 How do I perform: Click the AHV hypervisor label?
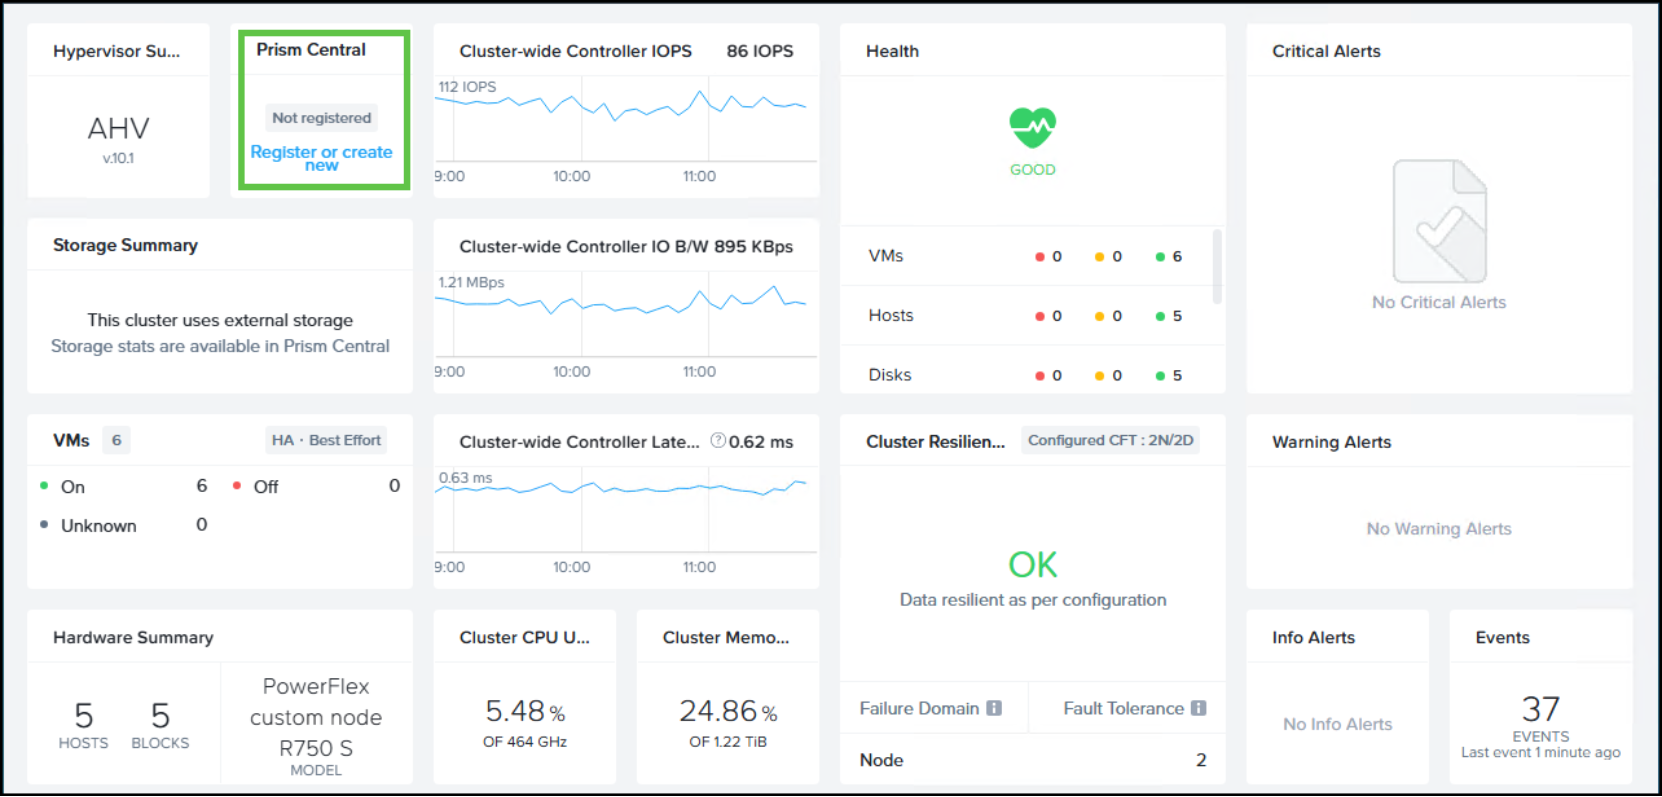[118, 128]
